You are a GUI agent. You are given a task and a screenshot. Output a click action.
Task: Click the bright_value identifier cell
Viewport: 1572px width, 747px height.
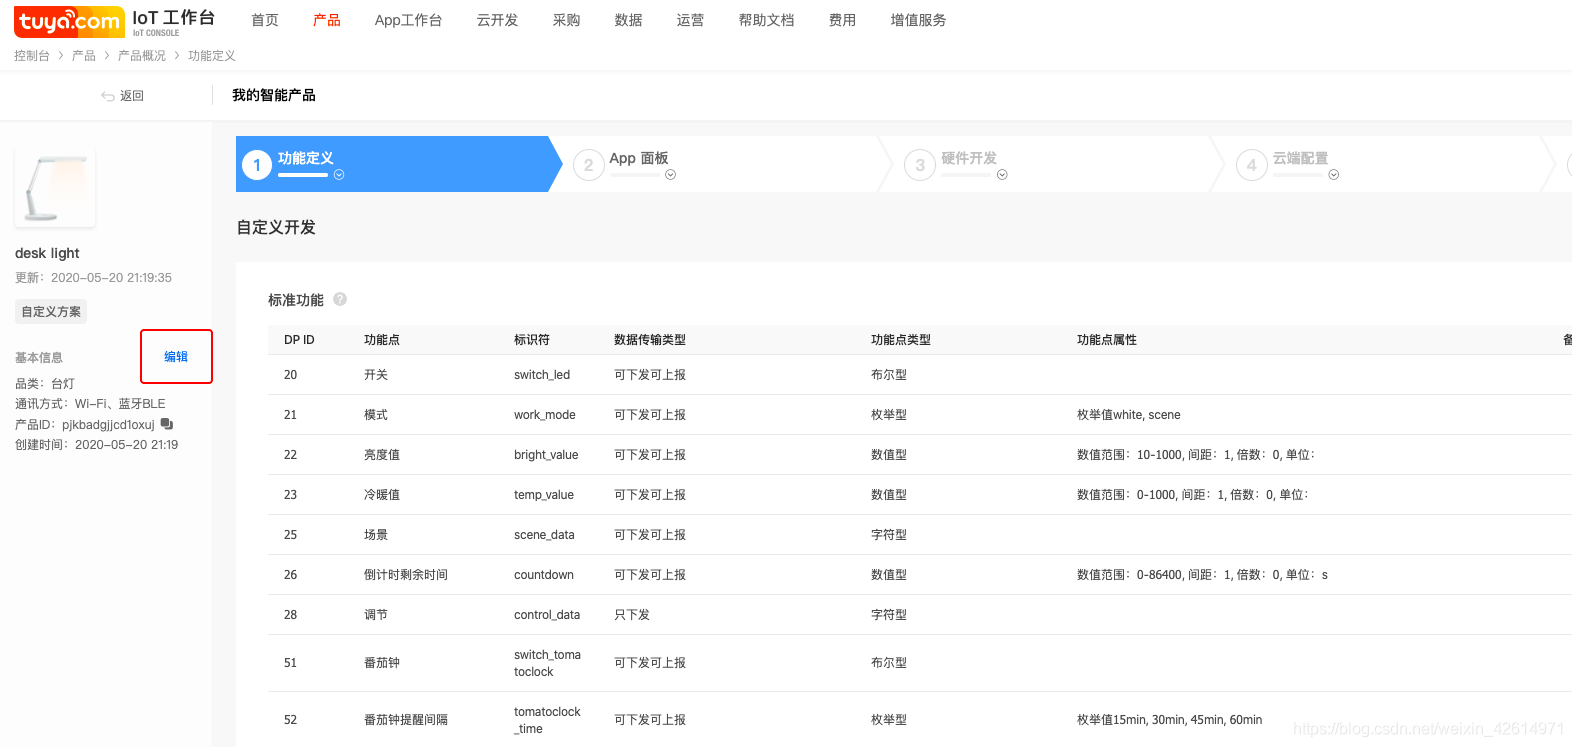pyautogui.click(x=546, y=455)
